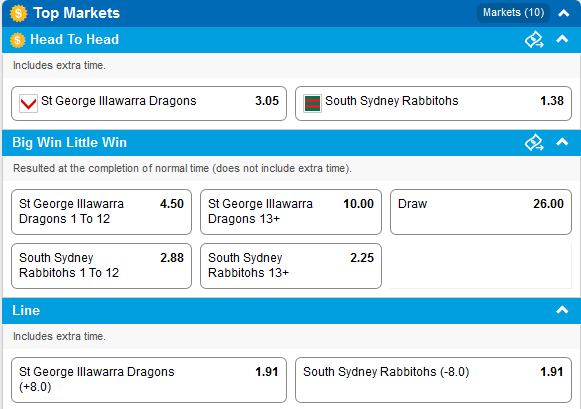Select Dragons (+8.0) line at 1.91
Viewport: 581px width, 409px height.
149,380
